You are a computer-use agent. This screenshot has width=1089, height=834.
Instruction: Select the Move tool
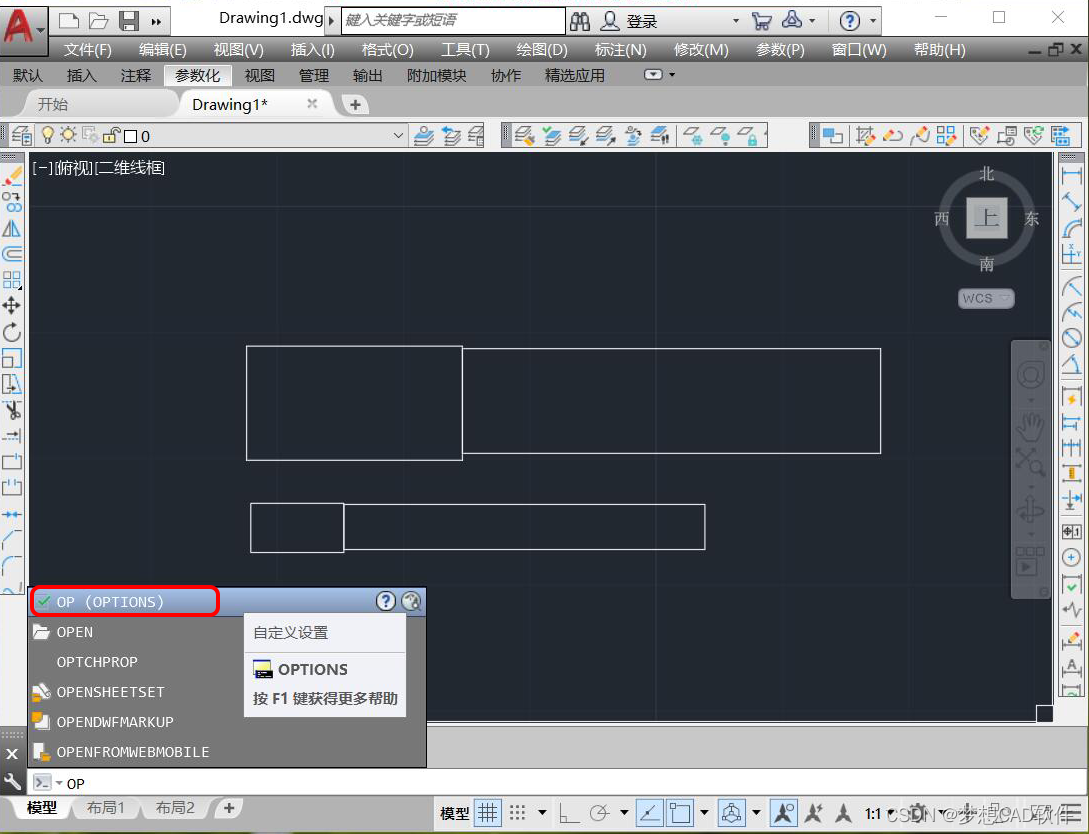coord(12,306)
